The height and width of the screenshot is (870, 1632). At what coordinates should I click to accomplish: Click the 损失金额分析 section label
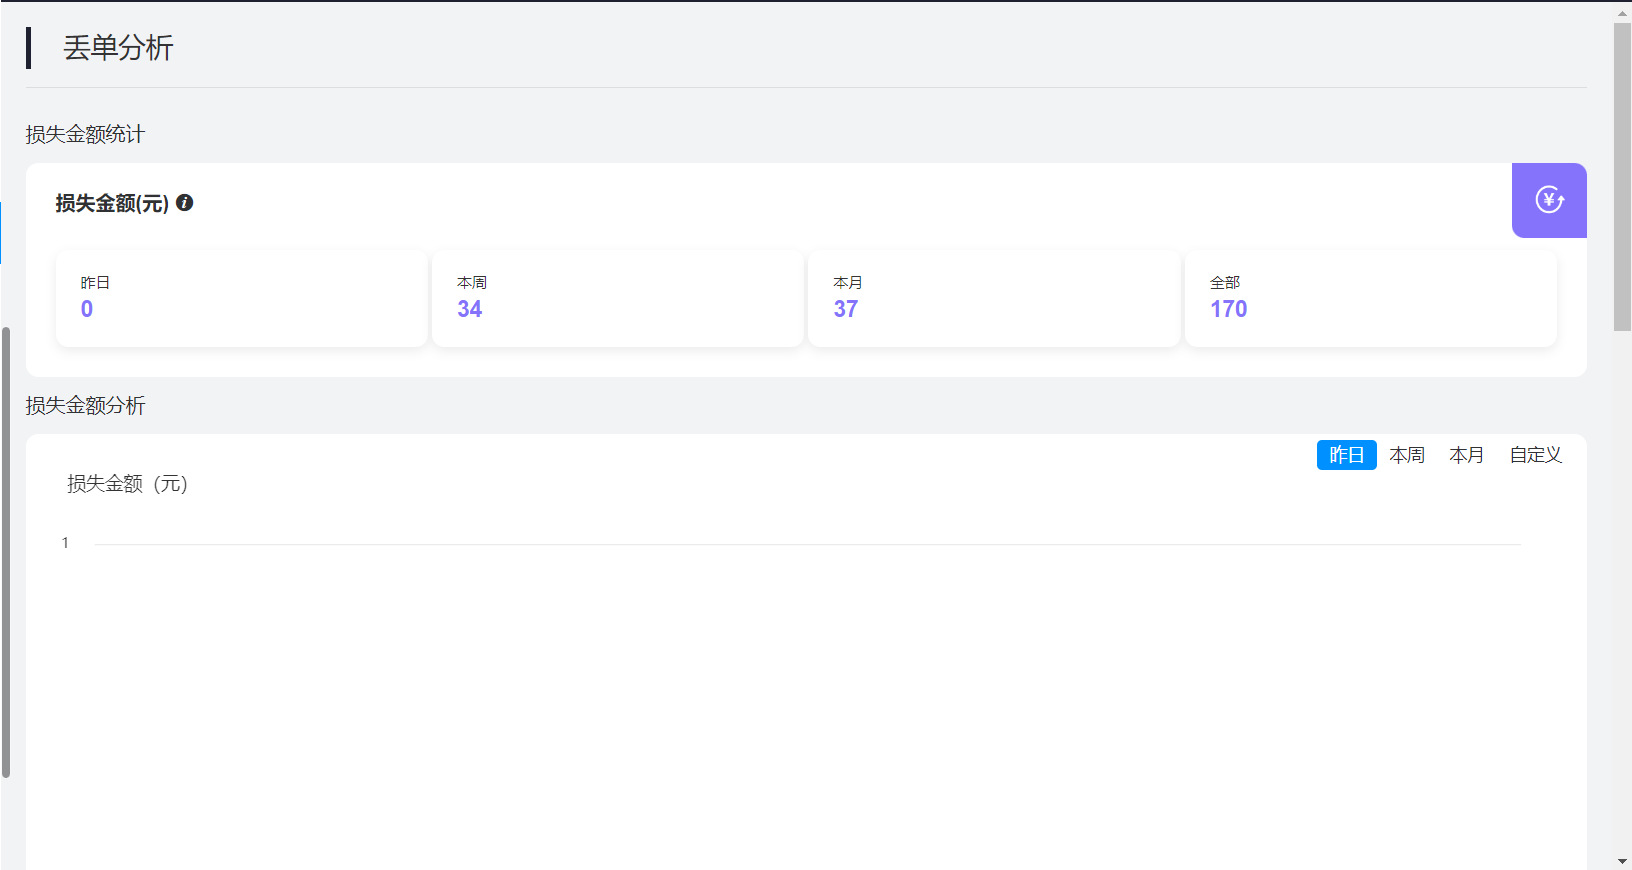point(85,405)
